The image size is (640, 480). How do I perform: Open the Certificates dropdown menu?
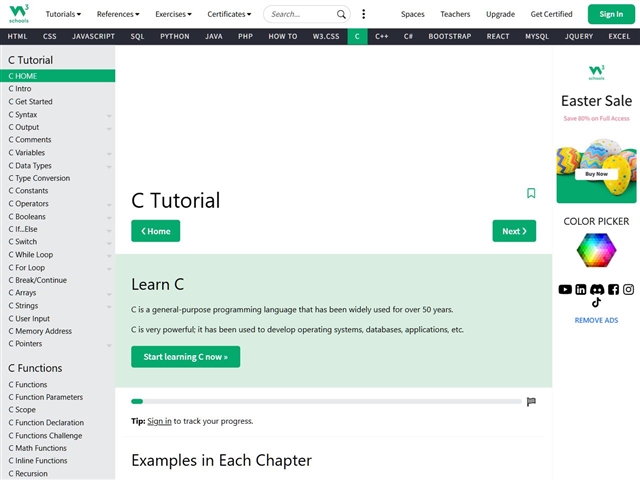click(229, 14)
